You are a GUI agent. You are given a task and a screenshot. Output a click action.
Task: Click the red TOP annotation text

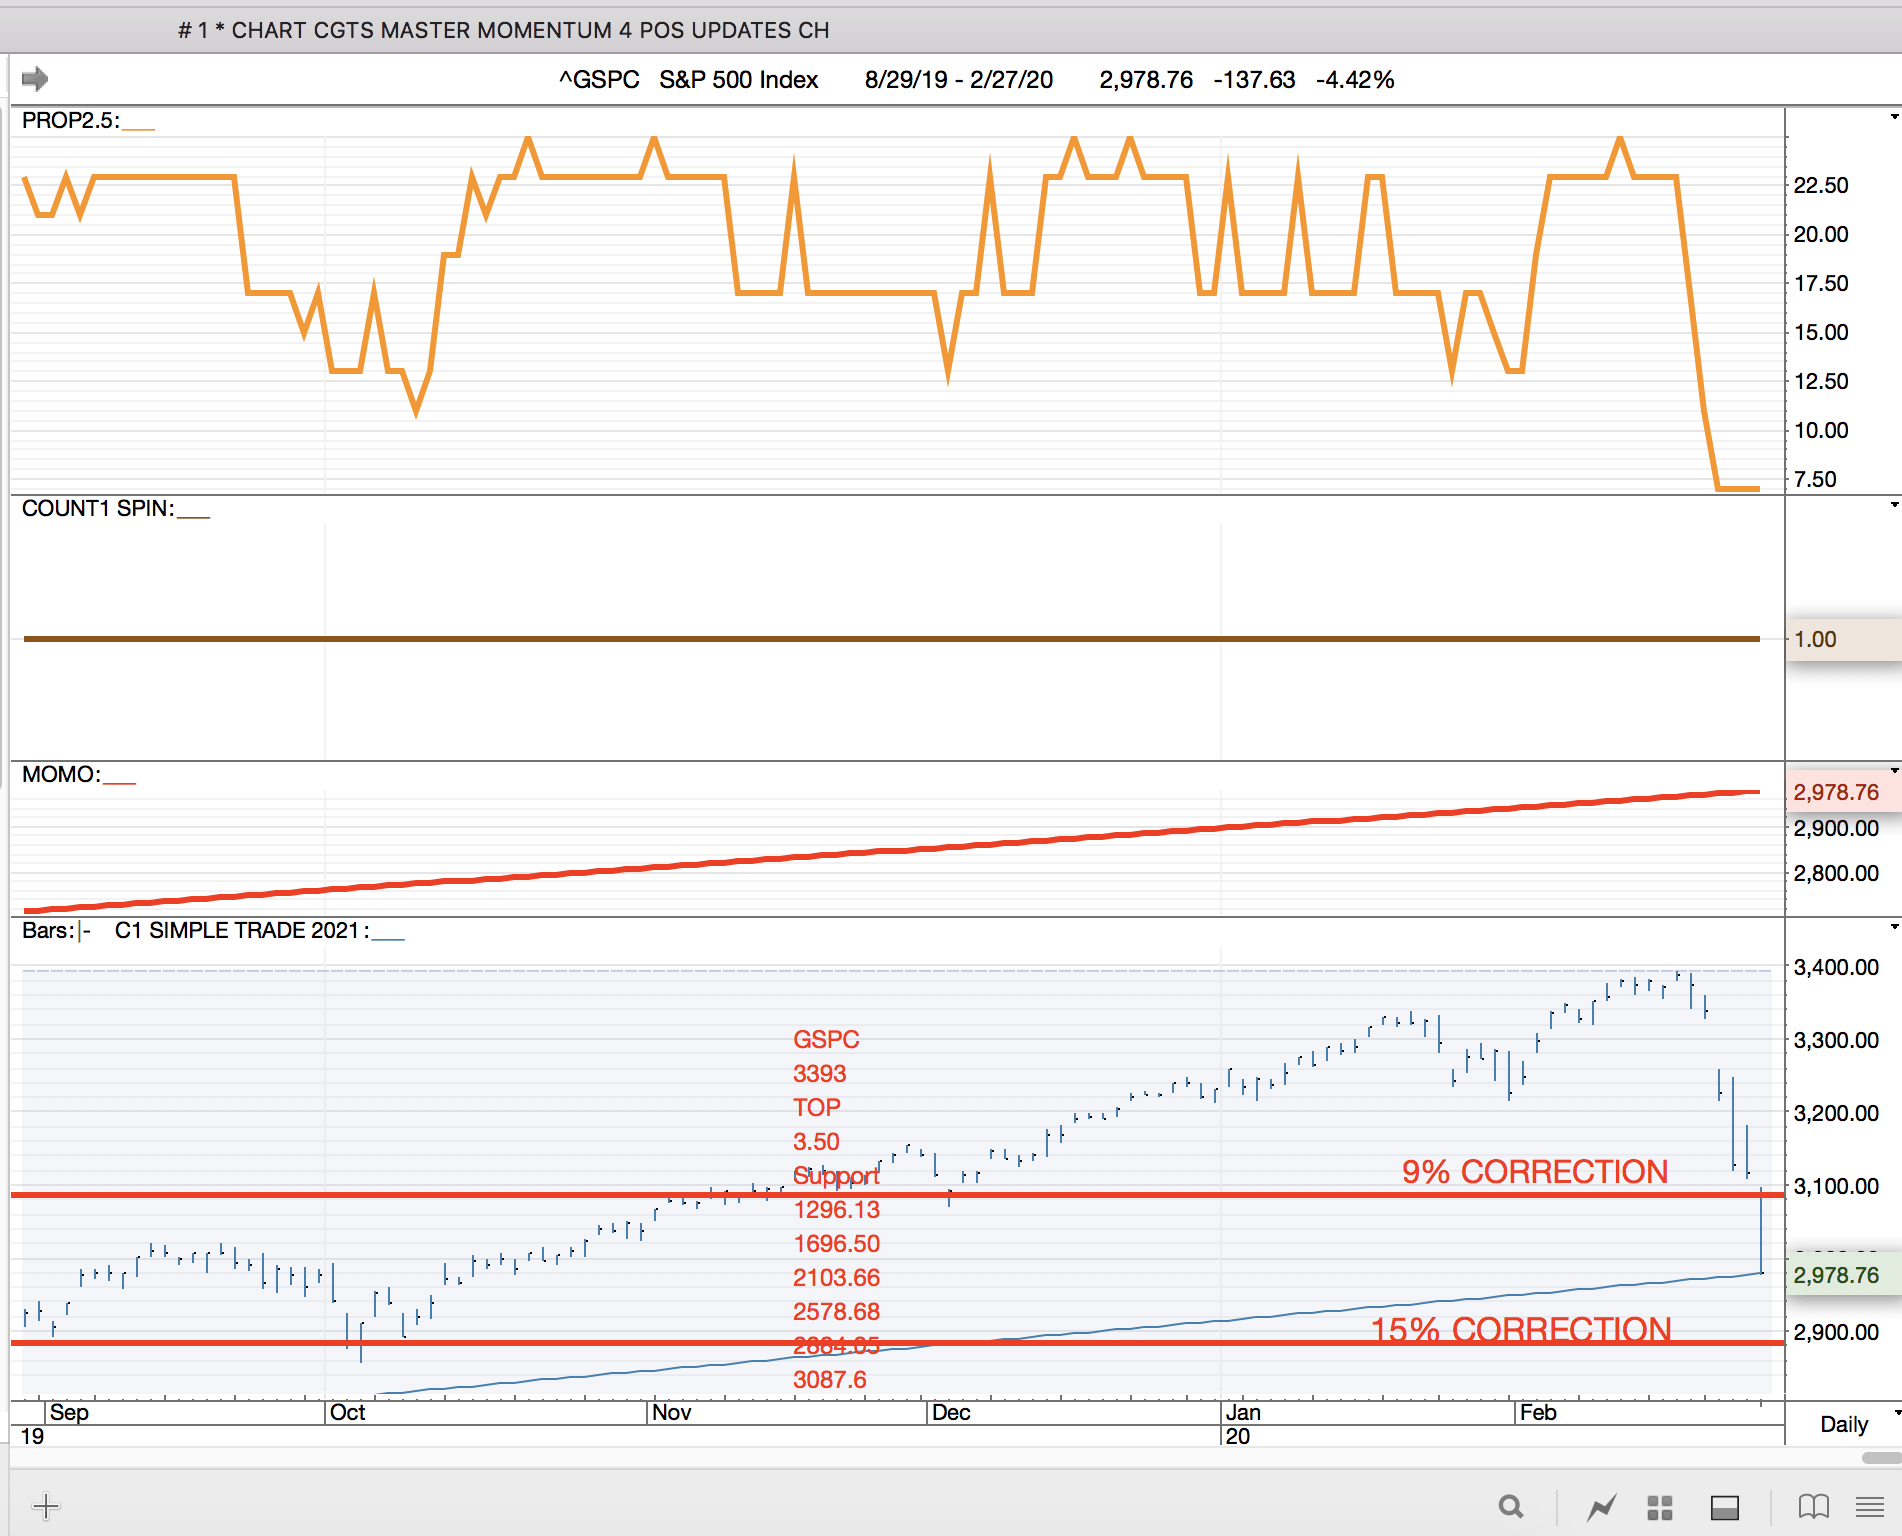(x=816, y=1107)
